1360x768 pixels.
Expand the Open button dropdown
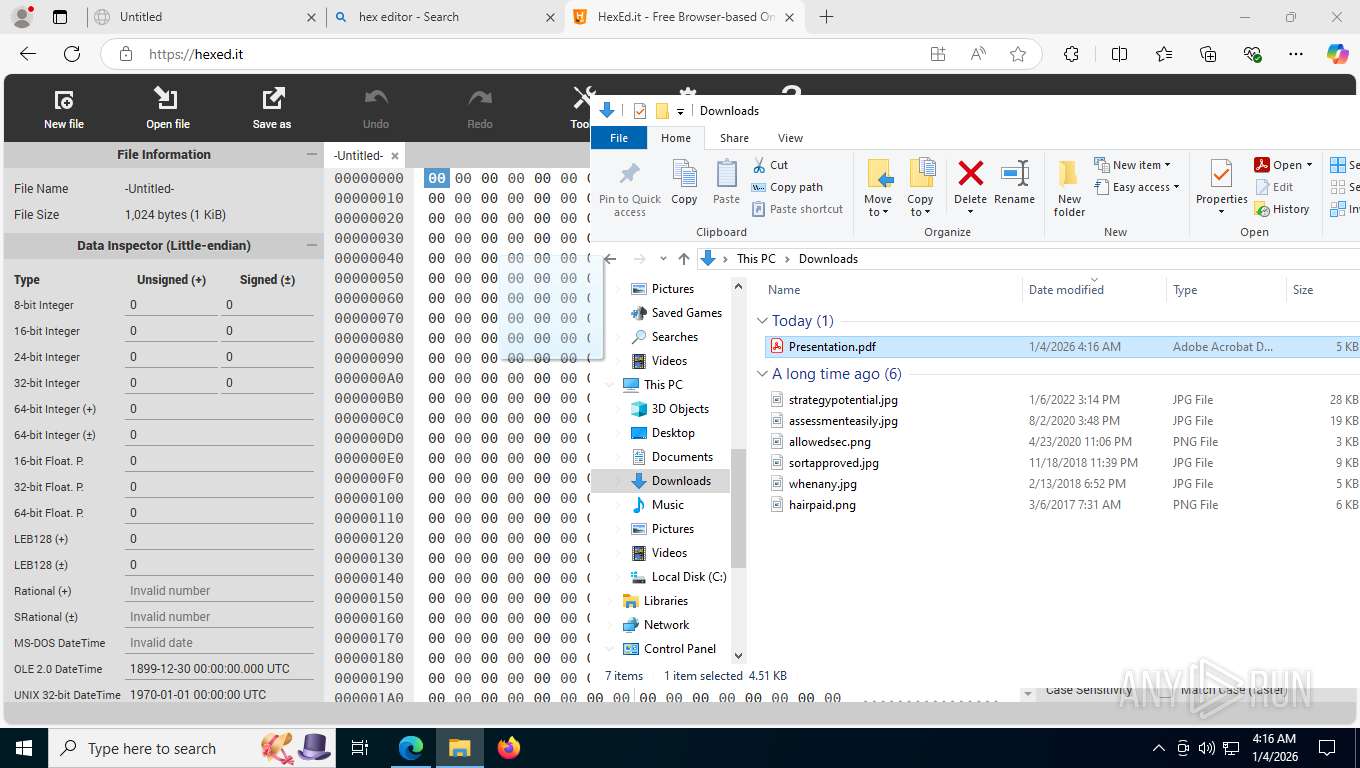(x=1309, y=165)
